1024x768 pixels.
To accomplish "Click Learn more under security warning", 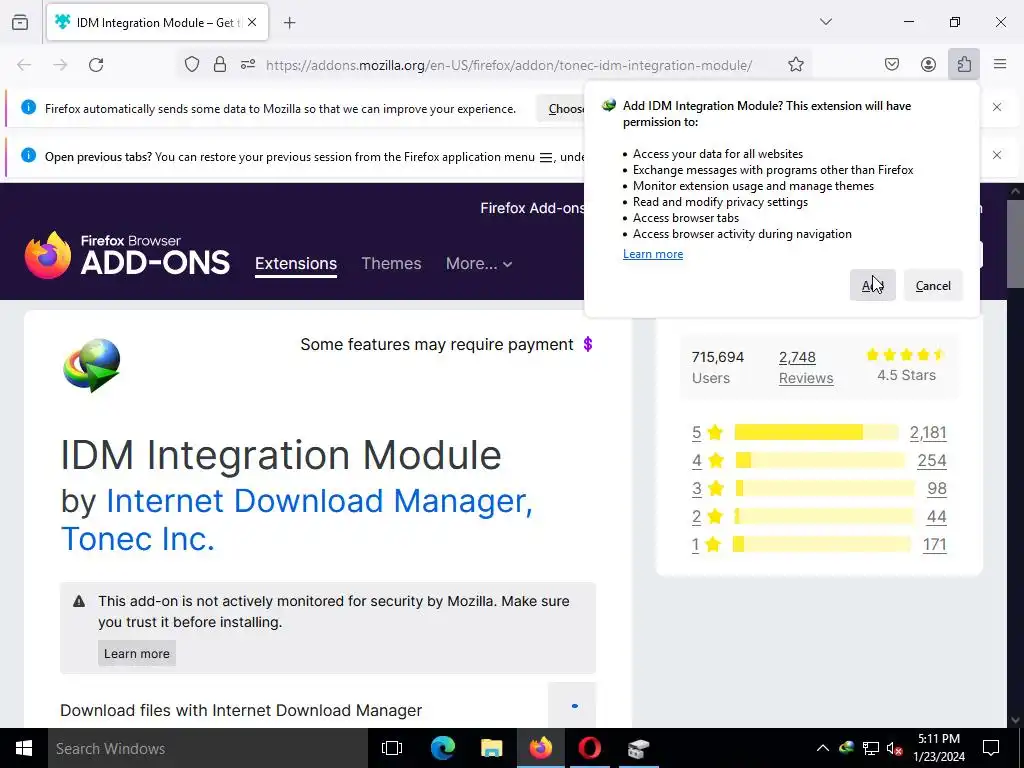I will click(x=136, y=654).
